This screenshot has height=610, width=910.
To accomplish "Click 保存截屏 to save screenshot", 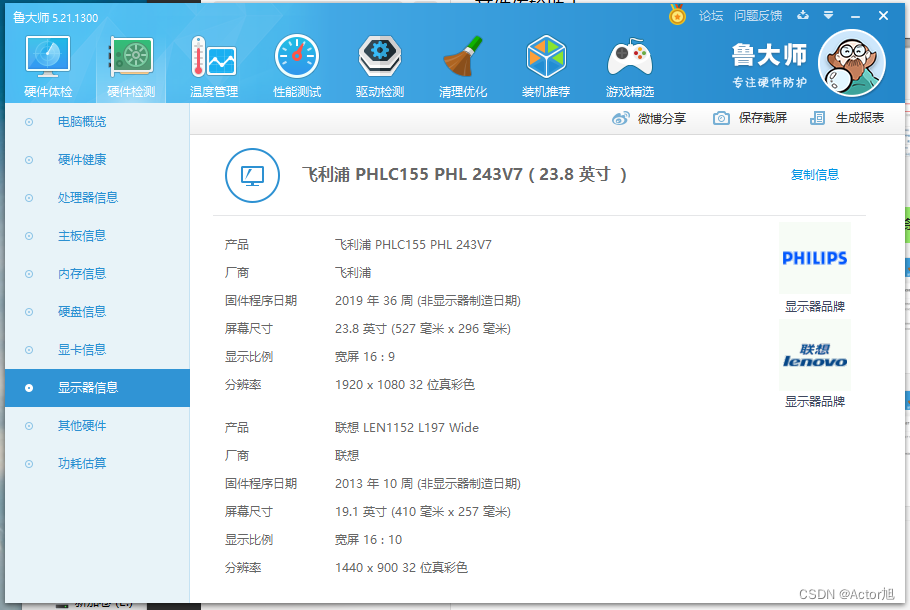I will (763, 118).
